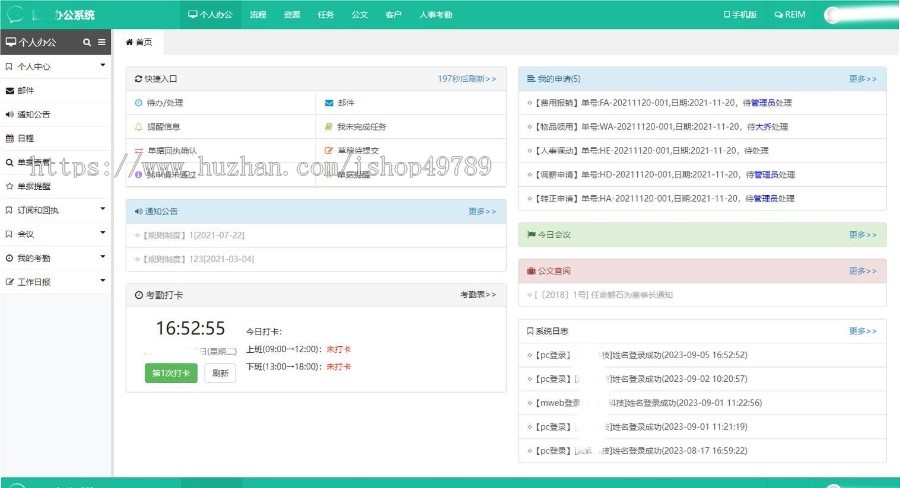Switch to the 首页 tab
The height and width of the screenshot is (488, 900).
139,42
